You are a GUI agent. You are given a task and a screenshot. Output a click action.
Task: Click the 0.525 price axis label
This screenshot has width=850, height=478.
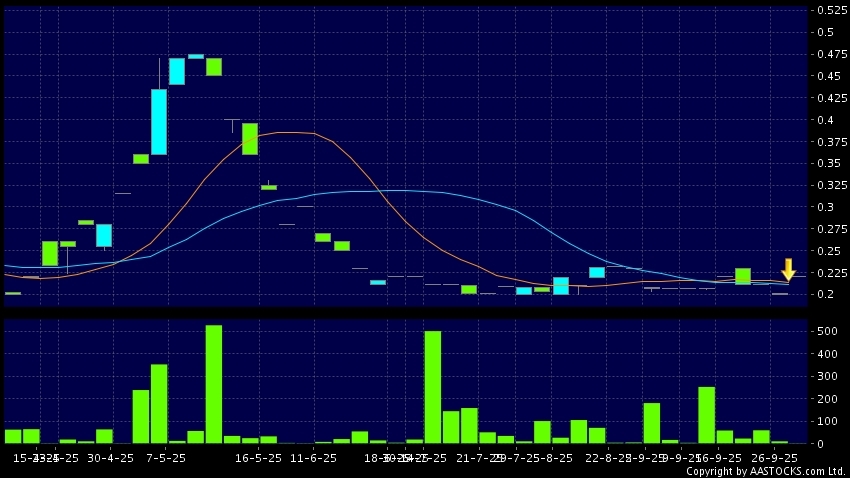[x=826, y=10]
